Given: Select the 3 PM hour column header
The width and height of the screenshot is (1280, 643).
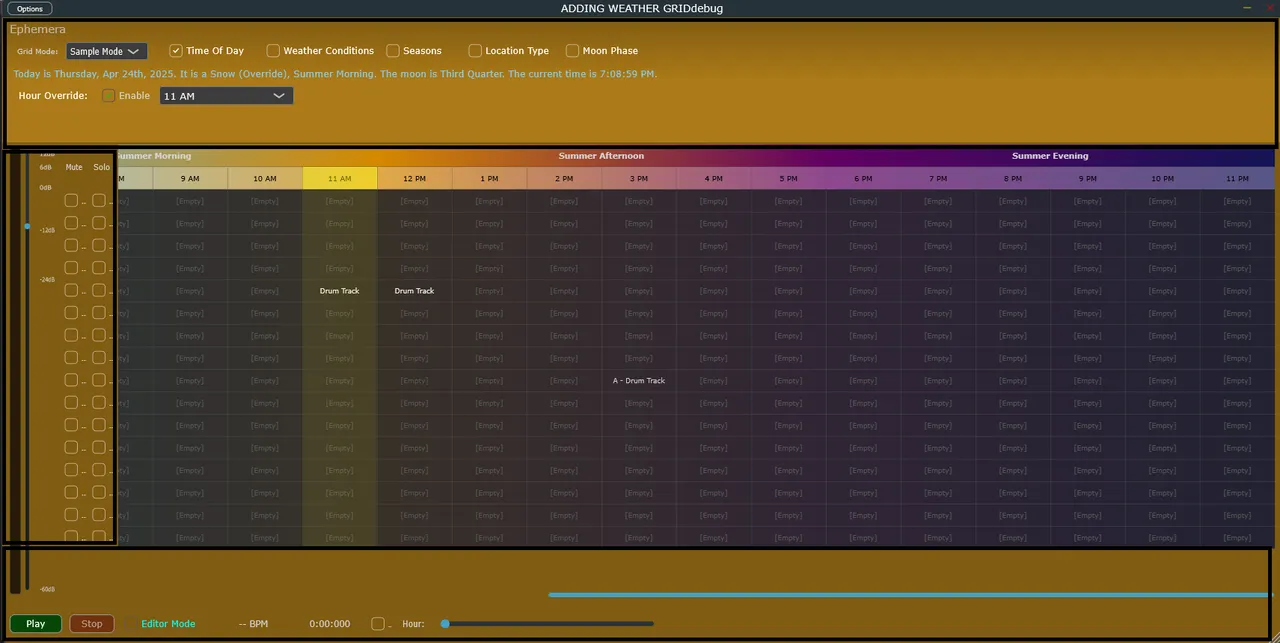Looking at the screenshot, I should point(639,178).
